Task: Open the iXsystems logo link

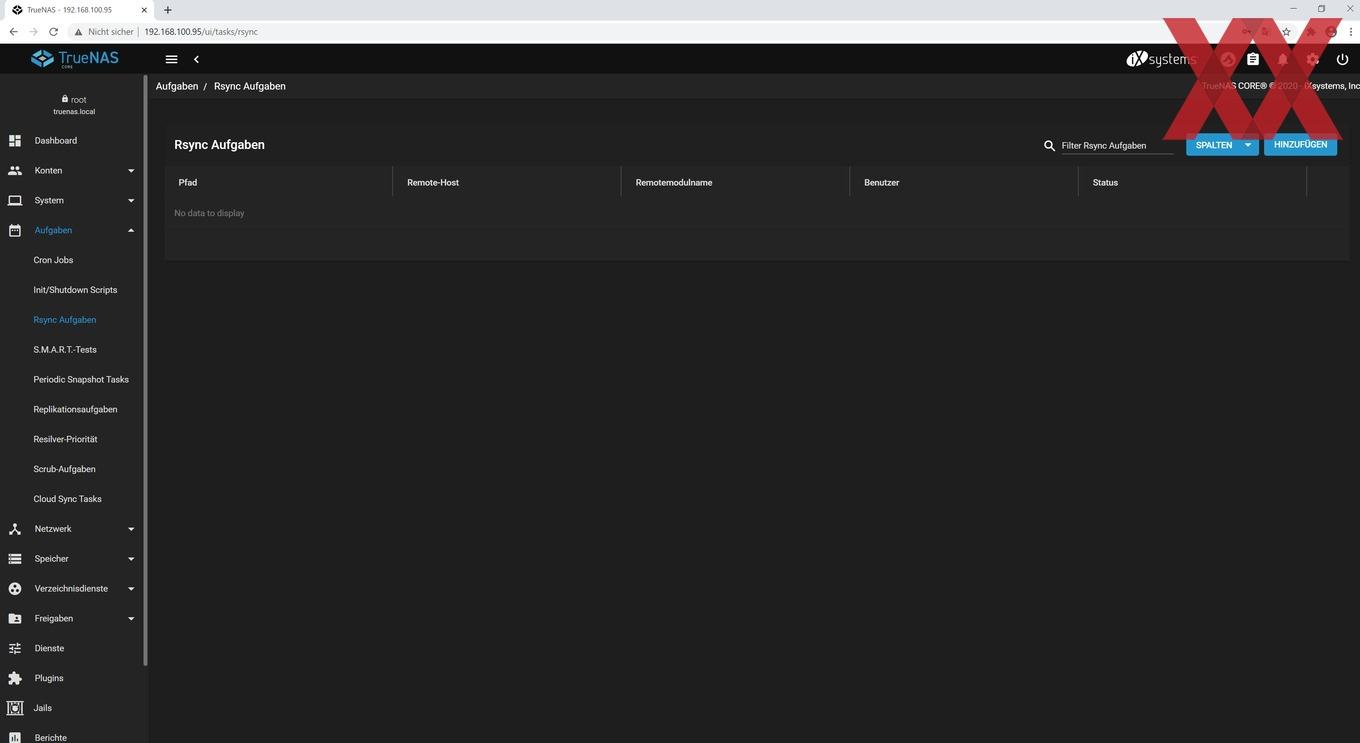Action: point(1161,59)
